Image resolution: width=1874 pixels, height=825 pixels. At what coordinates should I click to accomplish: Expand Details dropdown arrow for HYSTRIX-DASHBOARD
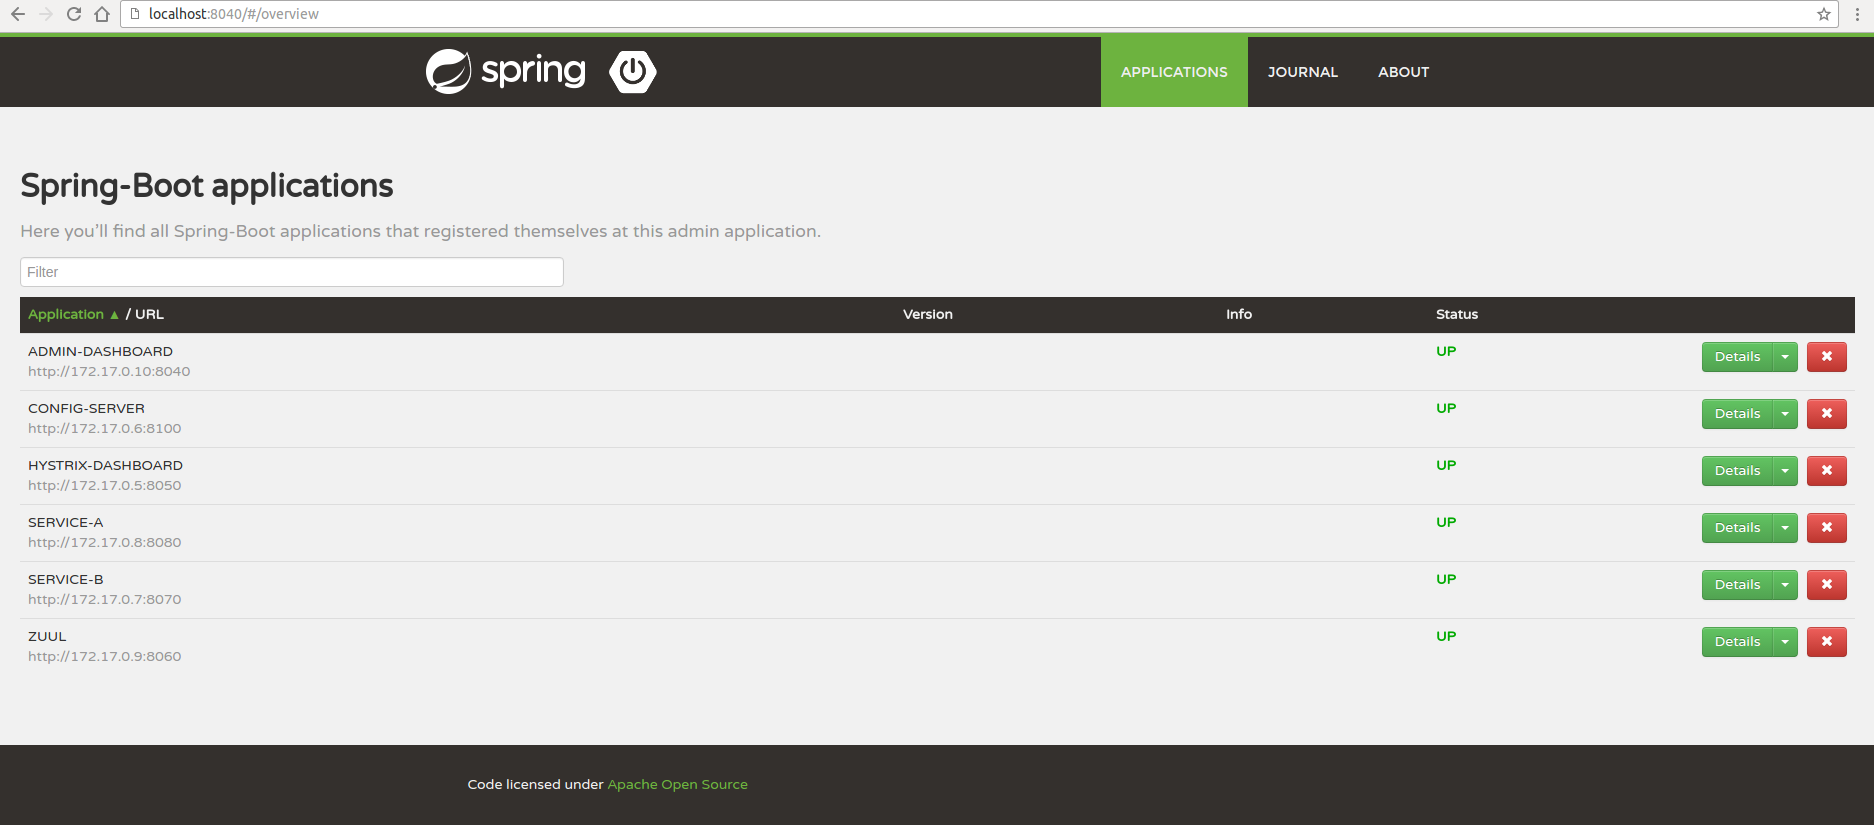pos(1785,471)
